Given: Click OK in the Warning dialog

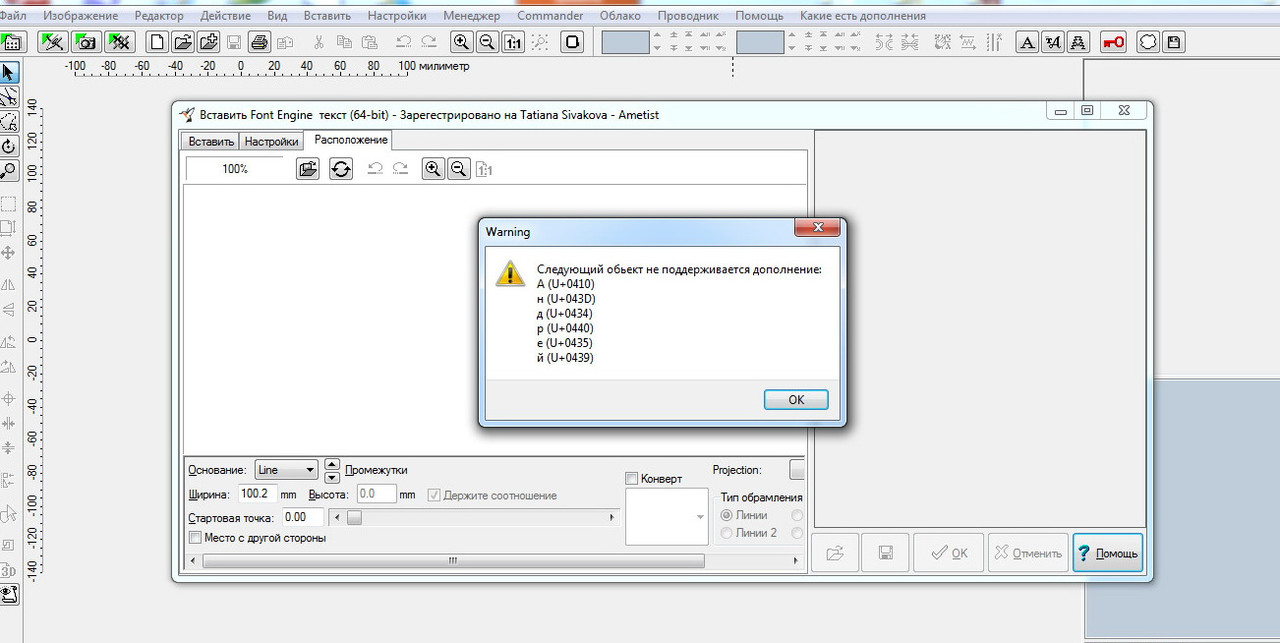Looking at the screenshot, I should pos(796,399).
